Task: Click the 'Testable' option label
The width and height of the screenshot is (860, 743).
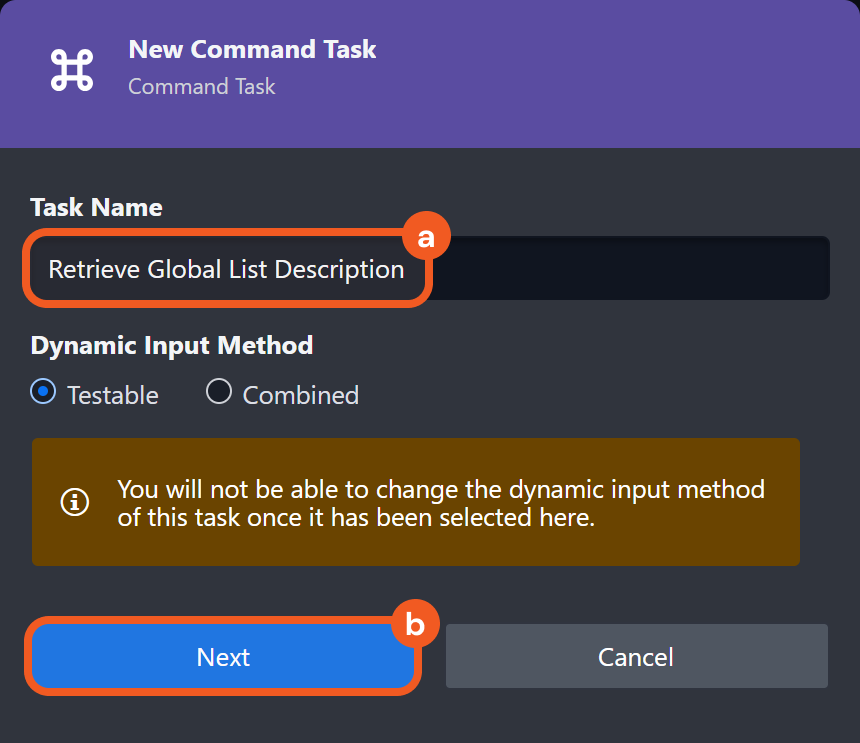Action: pos(112,395)
